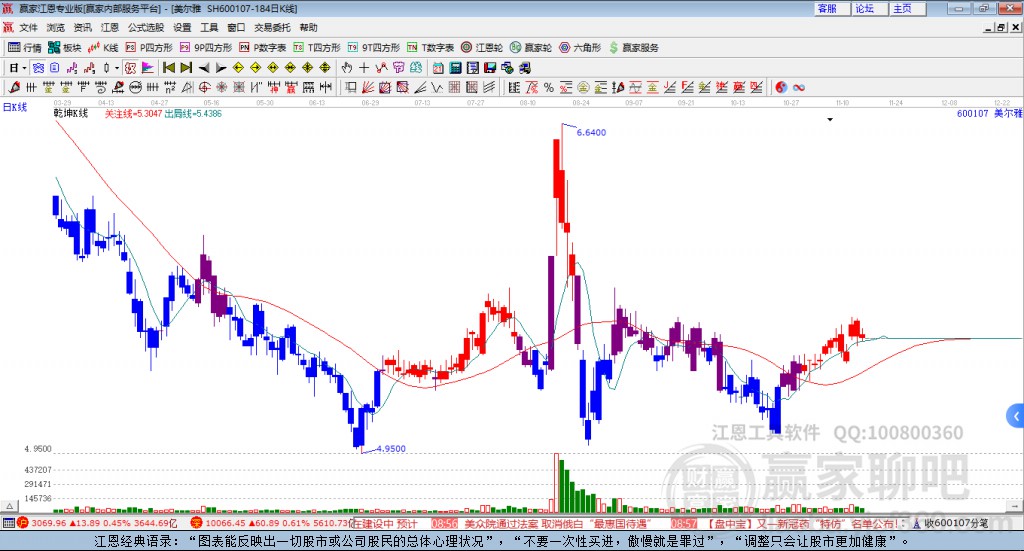This screenshot has width=1024, height=551.
Task: Click the 出局线=5.4386 label
Action: pos(193,114)
